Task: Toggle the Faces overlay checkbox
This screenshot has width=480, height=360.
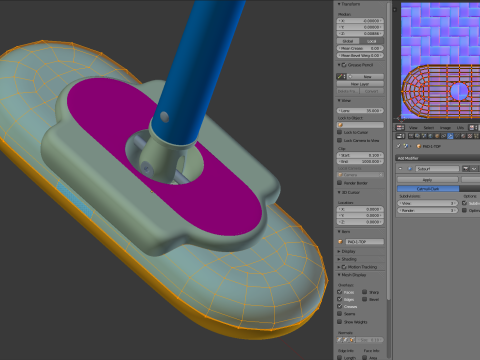Action: click(x=339, y=292)
